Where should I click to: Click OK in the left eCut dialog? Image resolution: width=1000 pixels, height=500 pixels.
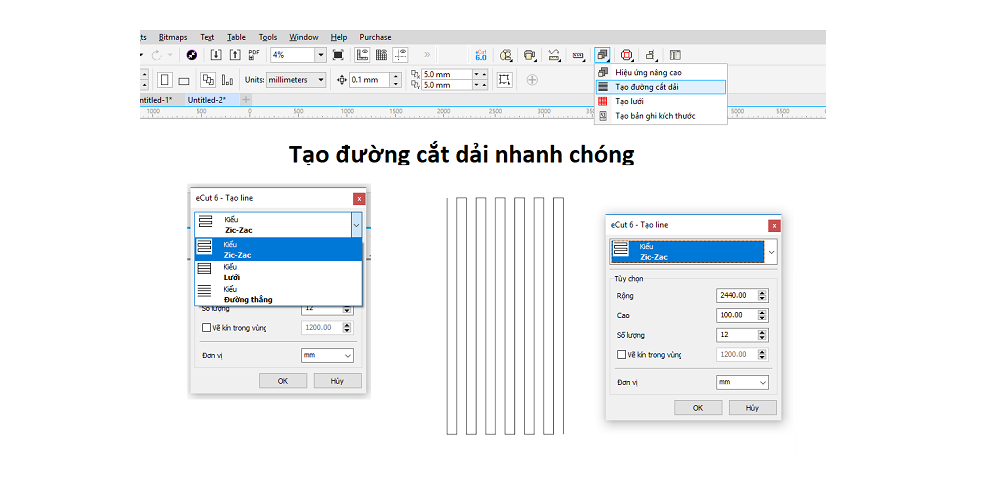tap(283, 380)
